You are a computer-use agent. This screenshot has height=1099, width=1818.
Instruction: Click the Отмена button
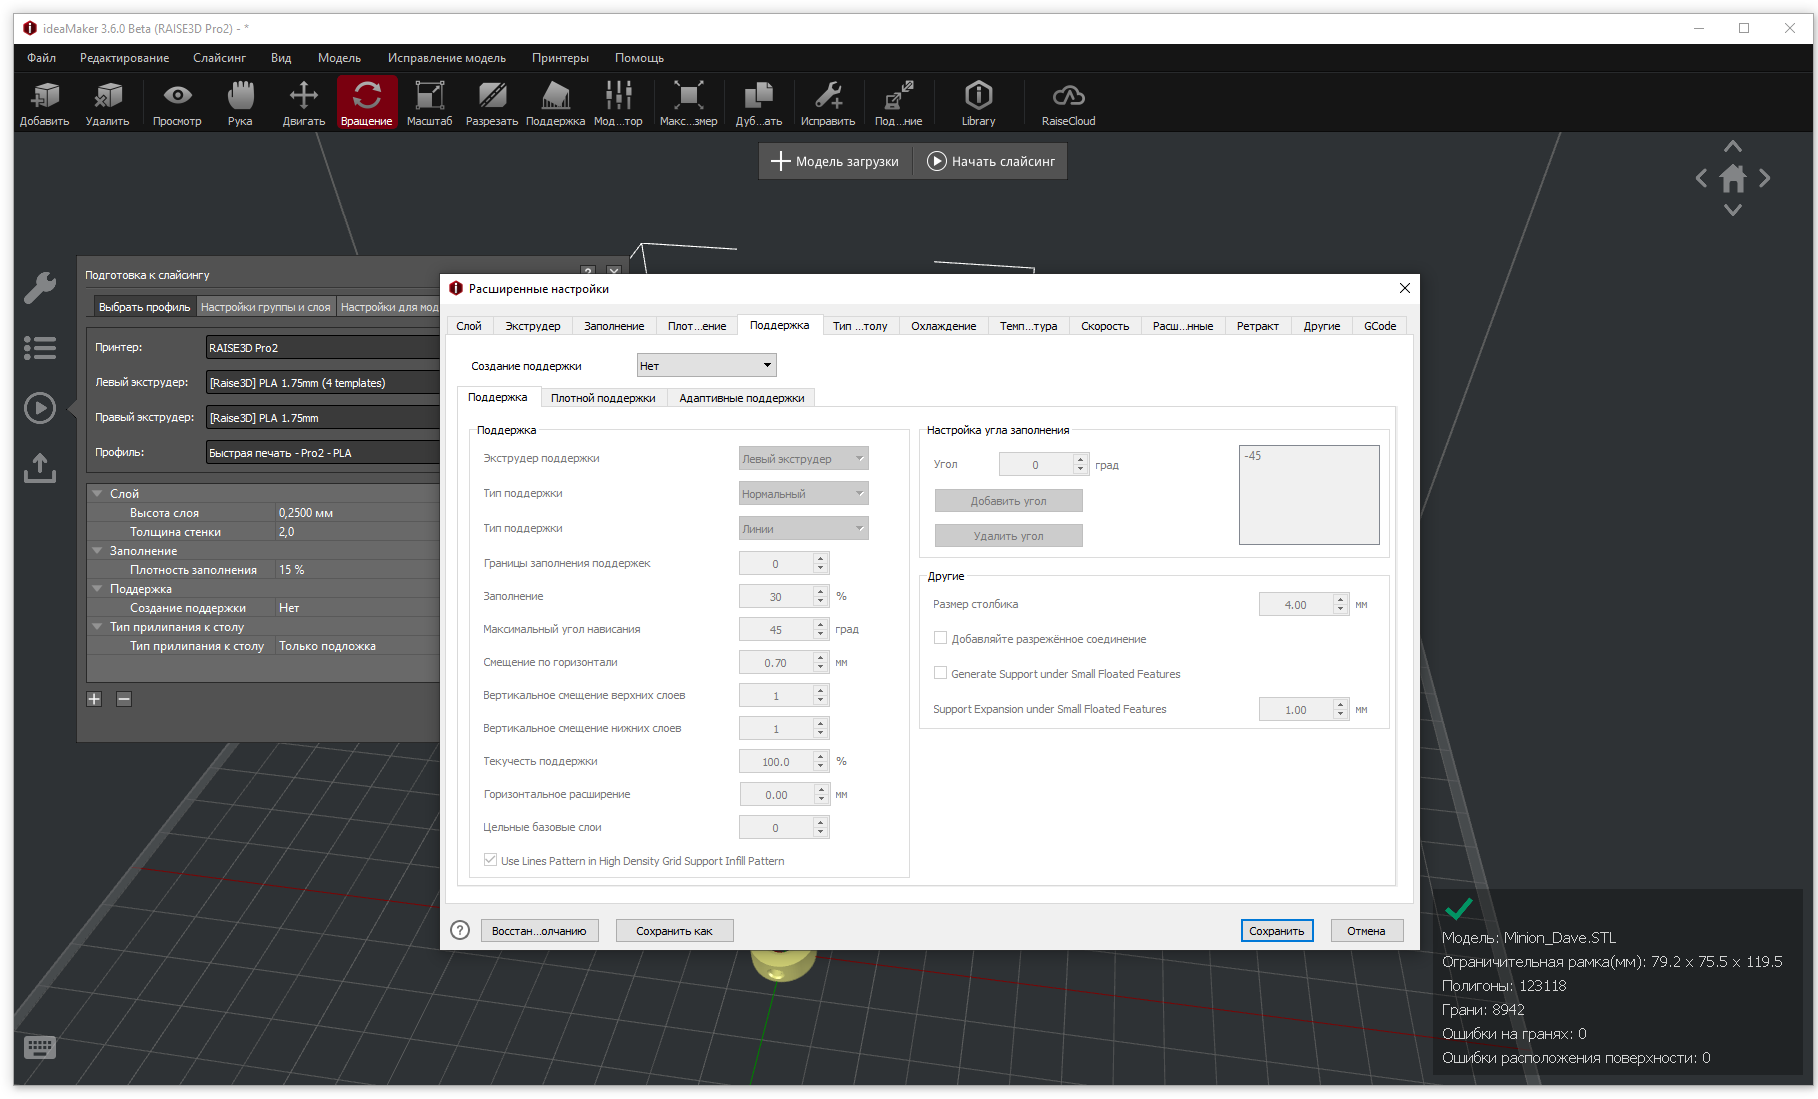tap(1366, 930)
